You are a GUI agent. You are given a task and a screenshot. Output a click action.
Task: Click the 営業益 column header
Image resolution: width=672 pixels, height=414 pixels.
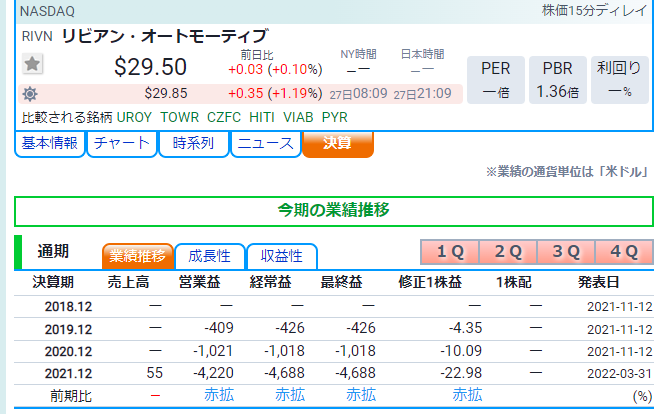[199, 282]
